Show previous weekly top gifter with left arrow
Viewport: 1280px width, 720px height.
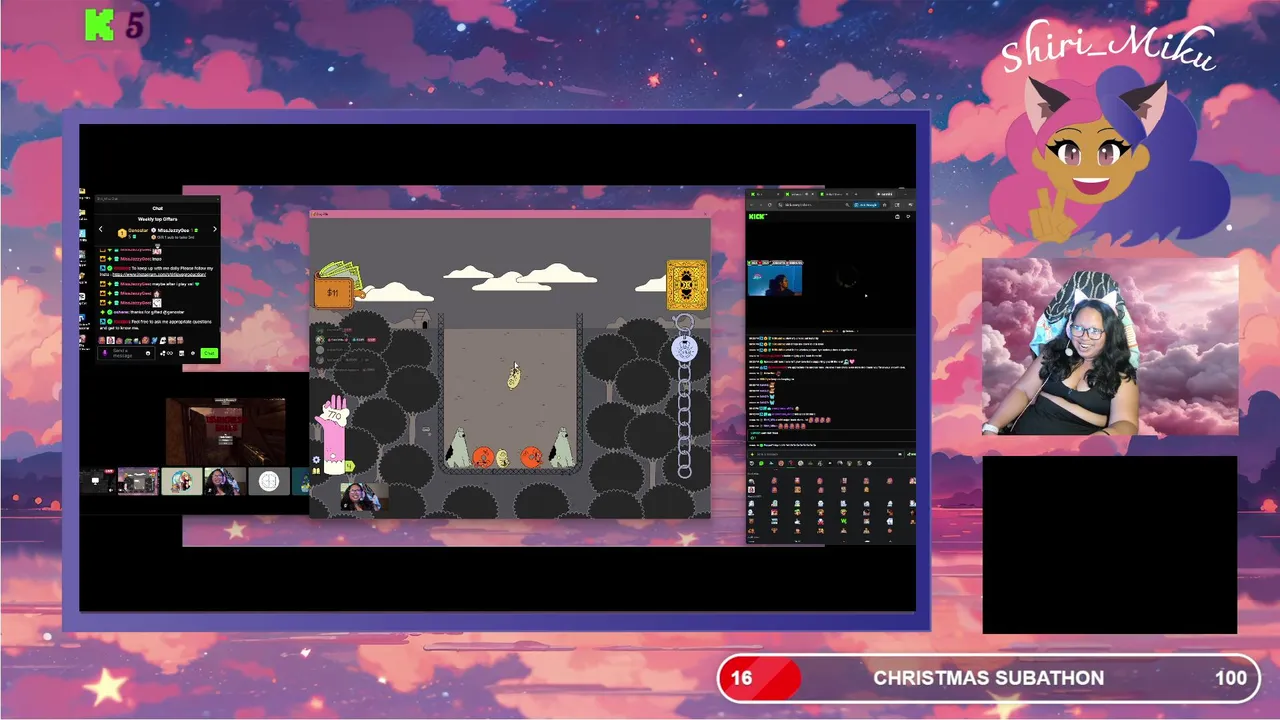[x=101, y=229]
